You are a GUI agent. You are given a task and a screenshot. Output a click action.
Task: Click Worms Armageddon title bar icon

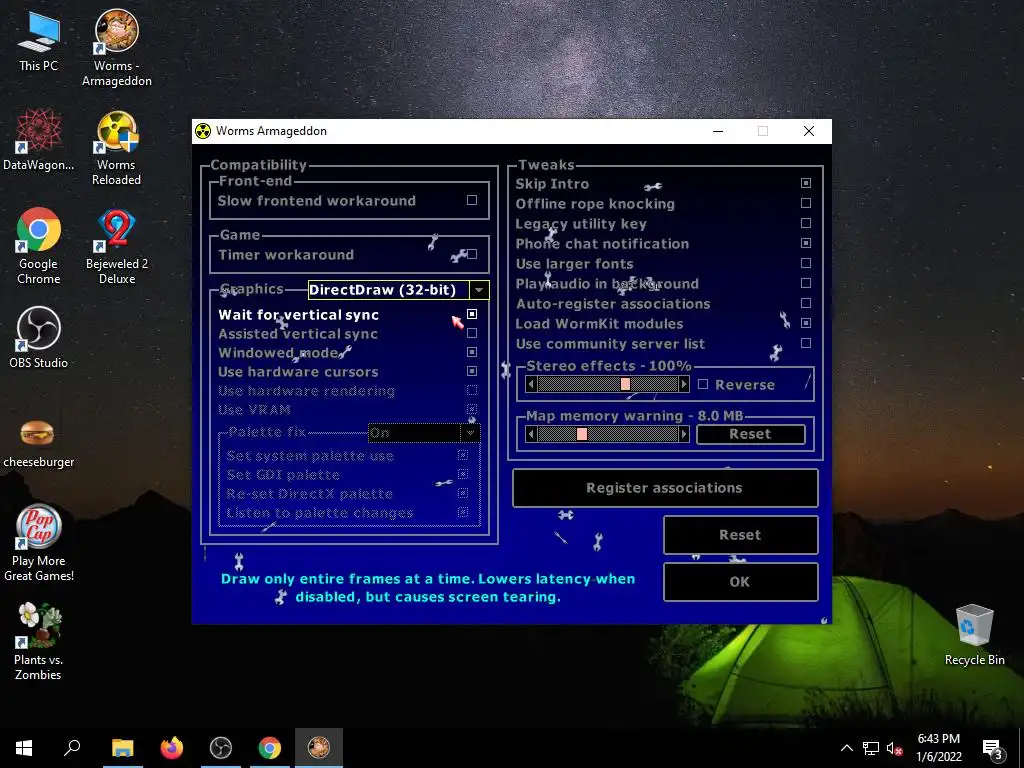[x=203, y=131]
